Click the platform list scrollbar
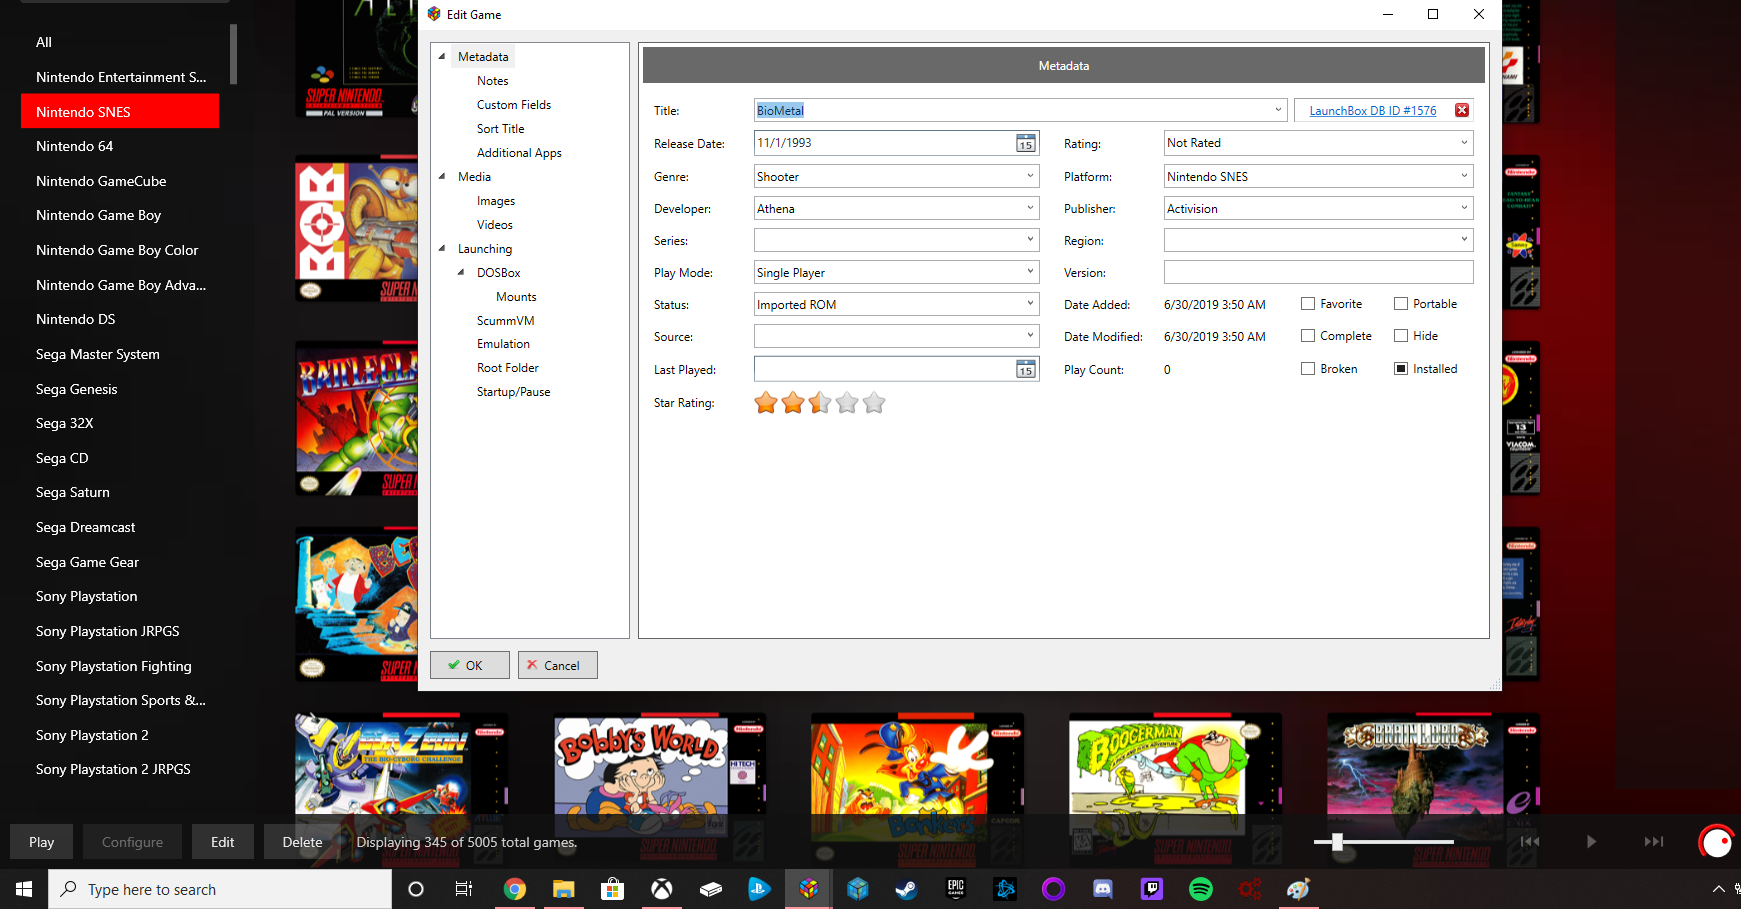The image size is (1741, 909). click(x=233, y=54)
